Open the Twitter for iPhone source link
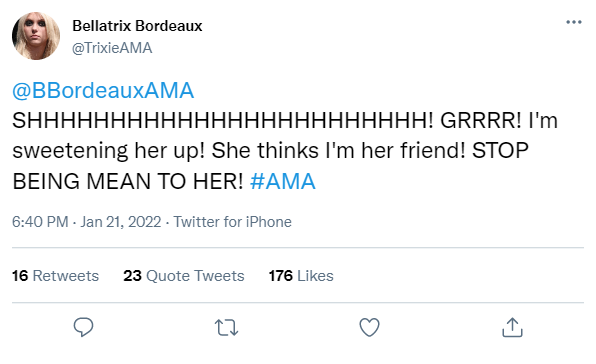The width and height of the screenshot is (596, 364). [233, 222]
